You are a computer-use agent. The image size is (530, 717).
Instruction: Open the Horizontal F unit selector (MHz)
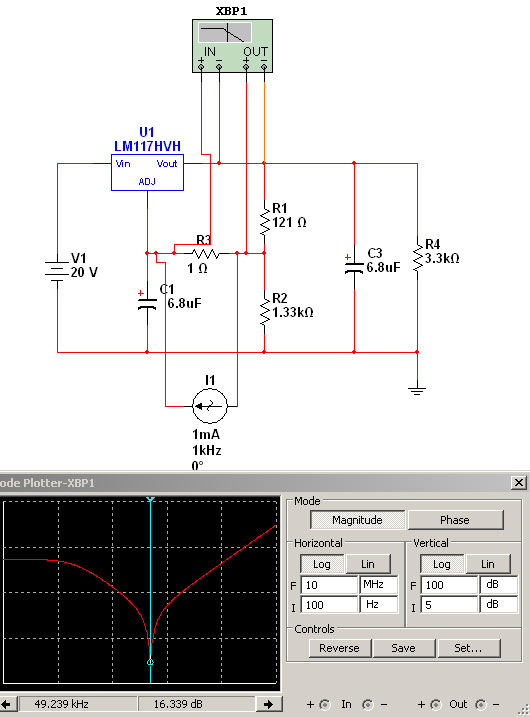(379, 585)
